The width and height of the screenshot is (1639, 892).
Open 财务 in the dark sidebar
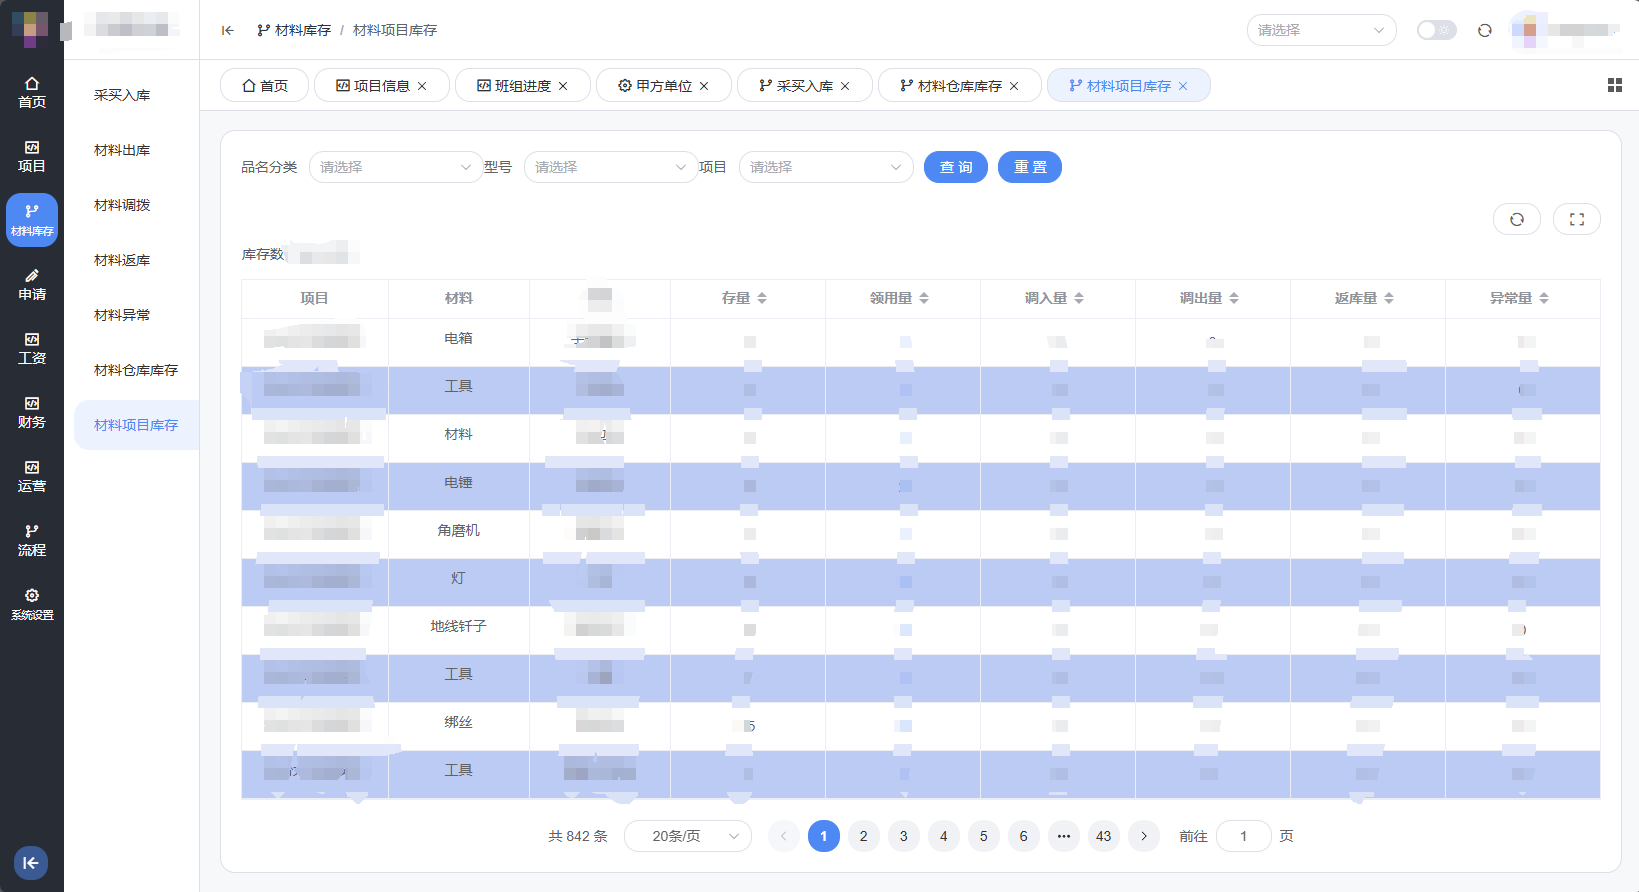pos(32,412)
